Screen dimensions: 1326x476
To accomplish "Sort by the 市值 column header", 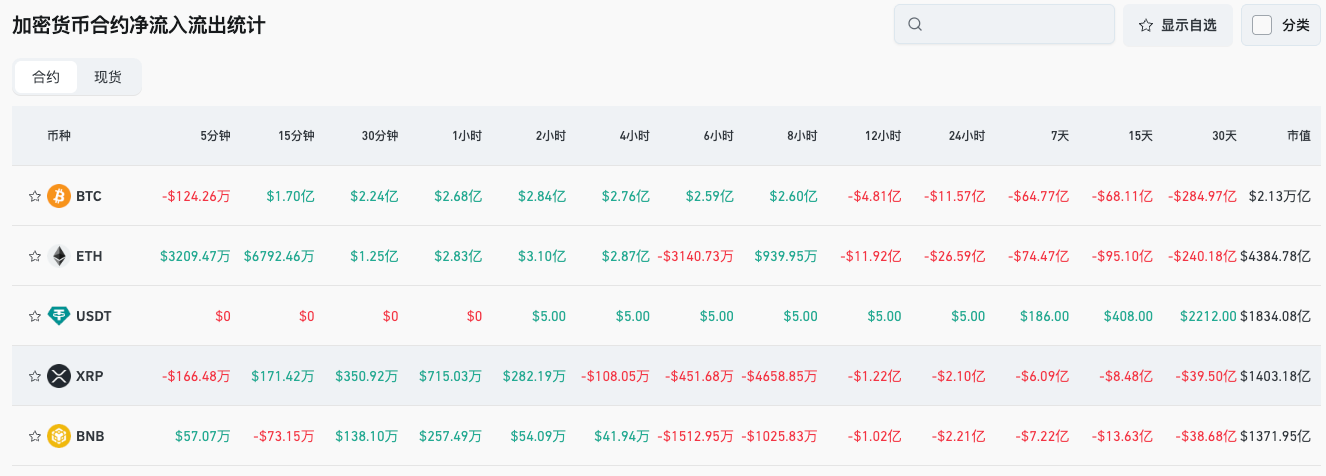I will [1298, 135].
